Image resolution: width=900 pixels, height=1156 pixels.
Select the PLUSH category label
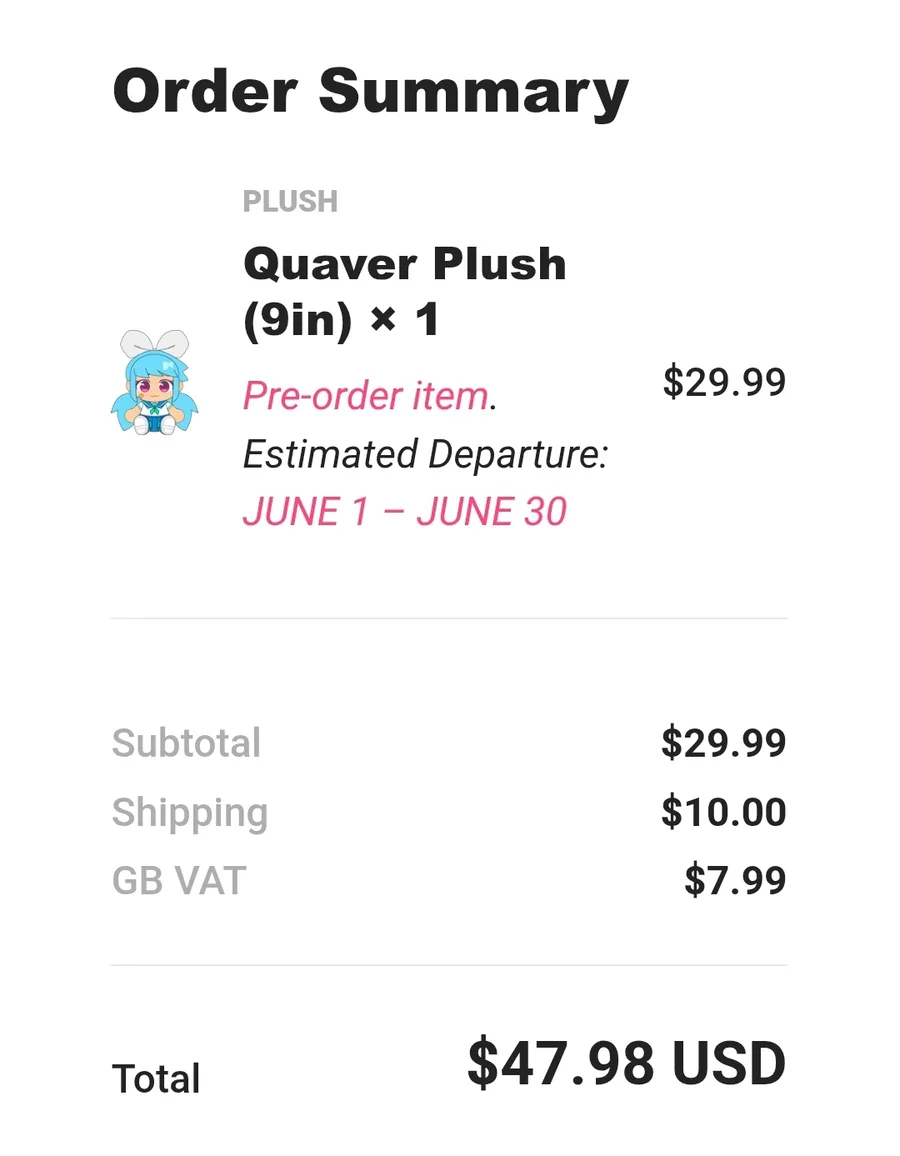[290, 202]
